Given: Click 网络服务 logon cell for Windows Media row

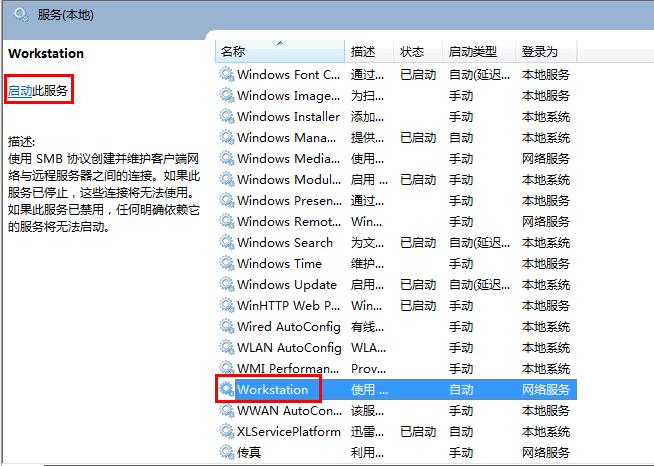Looking at the screenshot, I should click(546, 159).
